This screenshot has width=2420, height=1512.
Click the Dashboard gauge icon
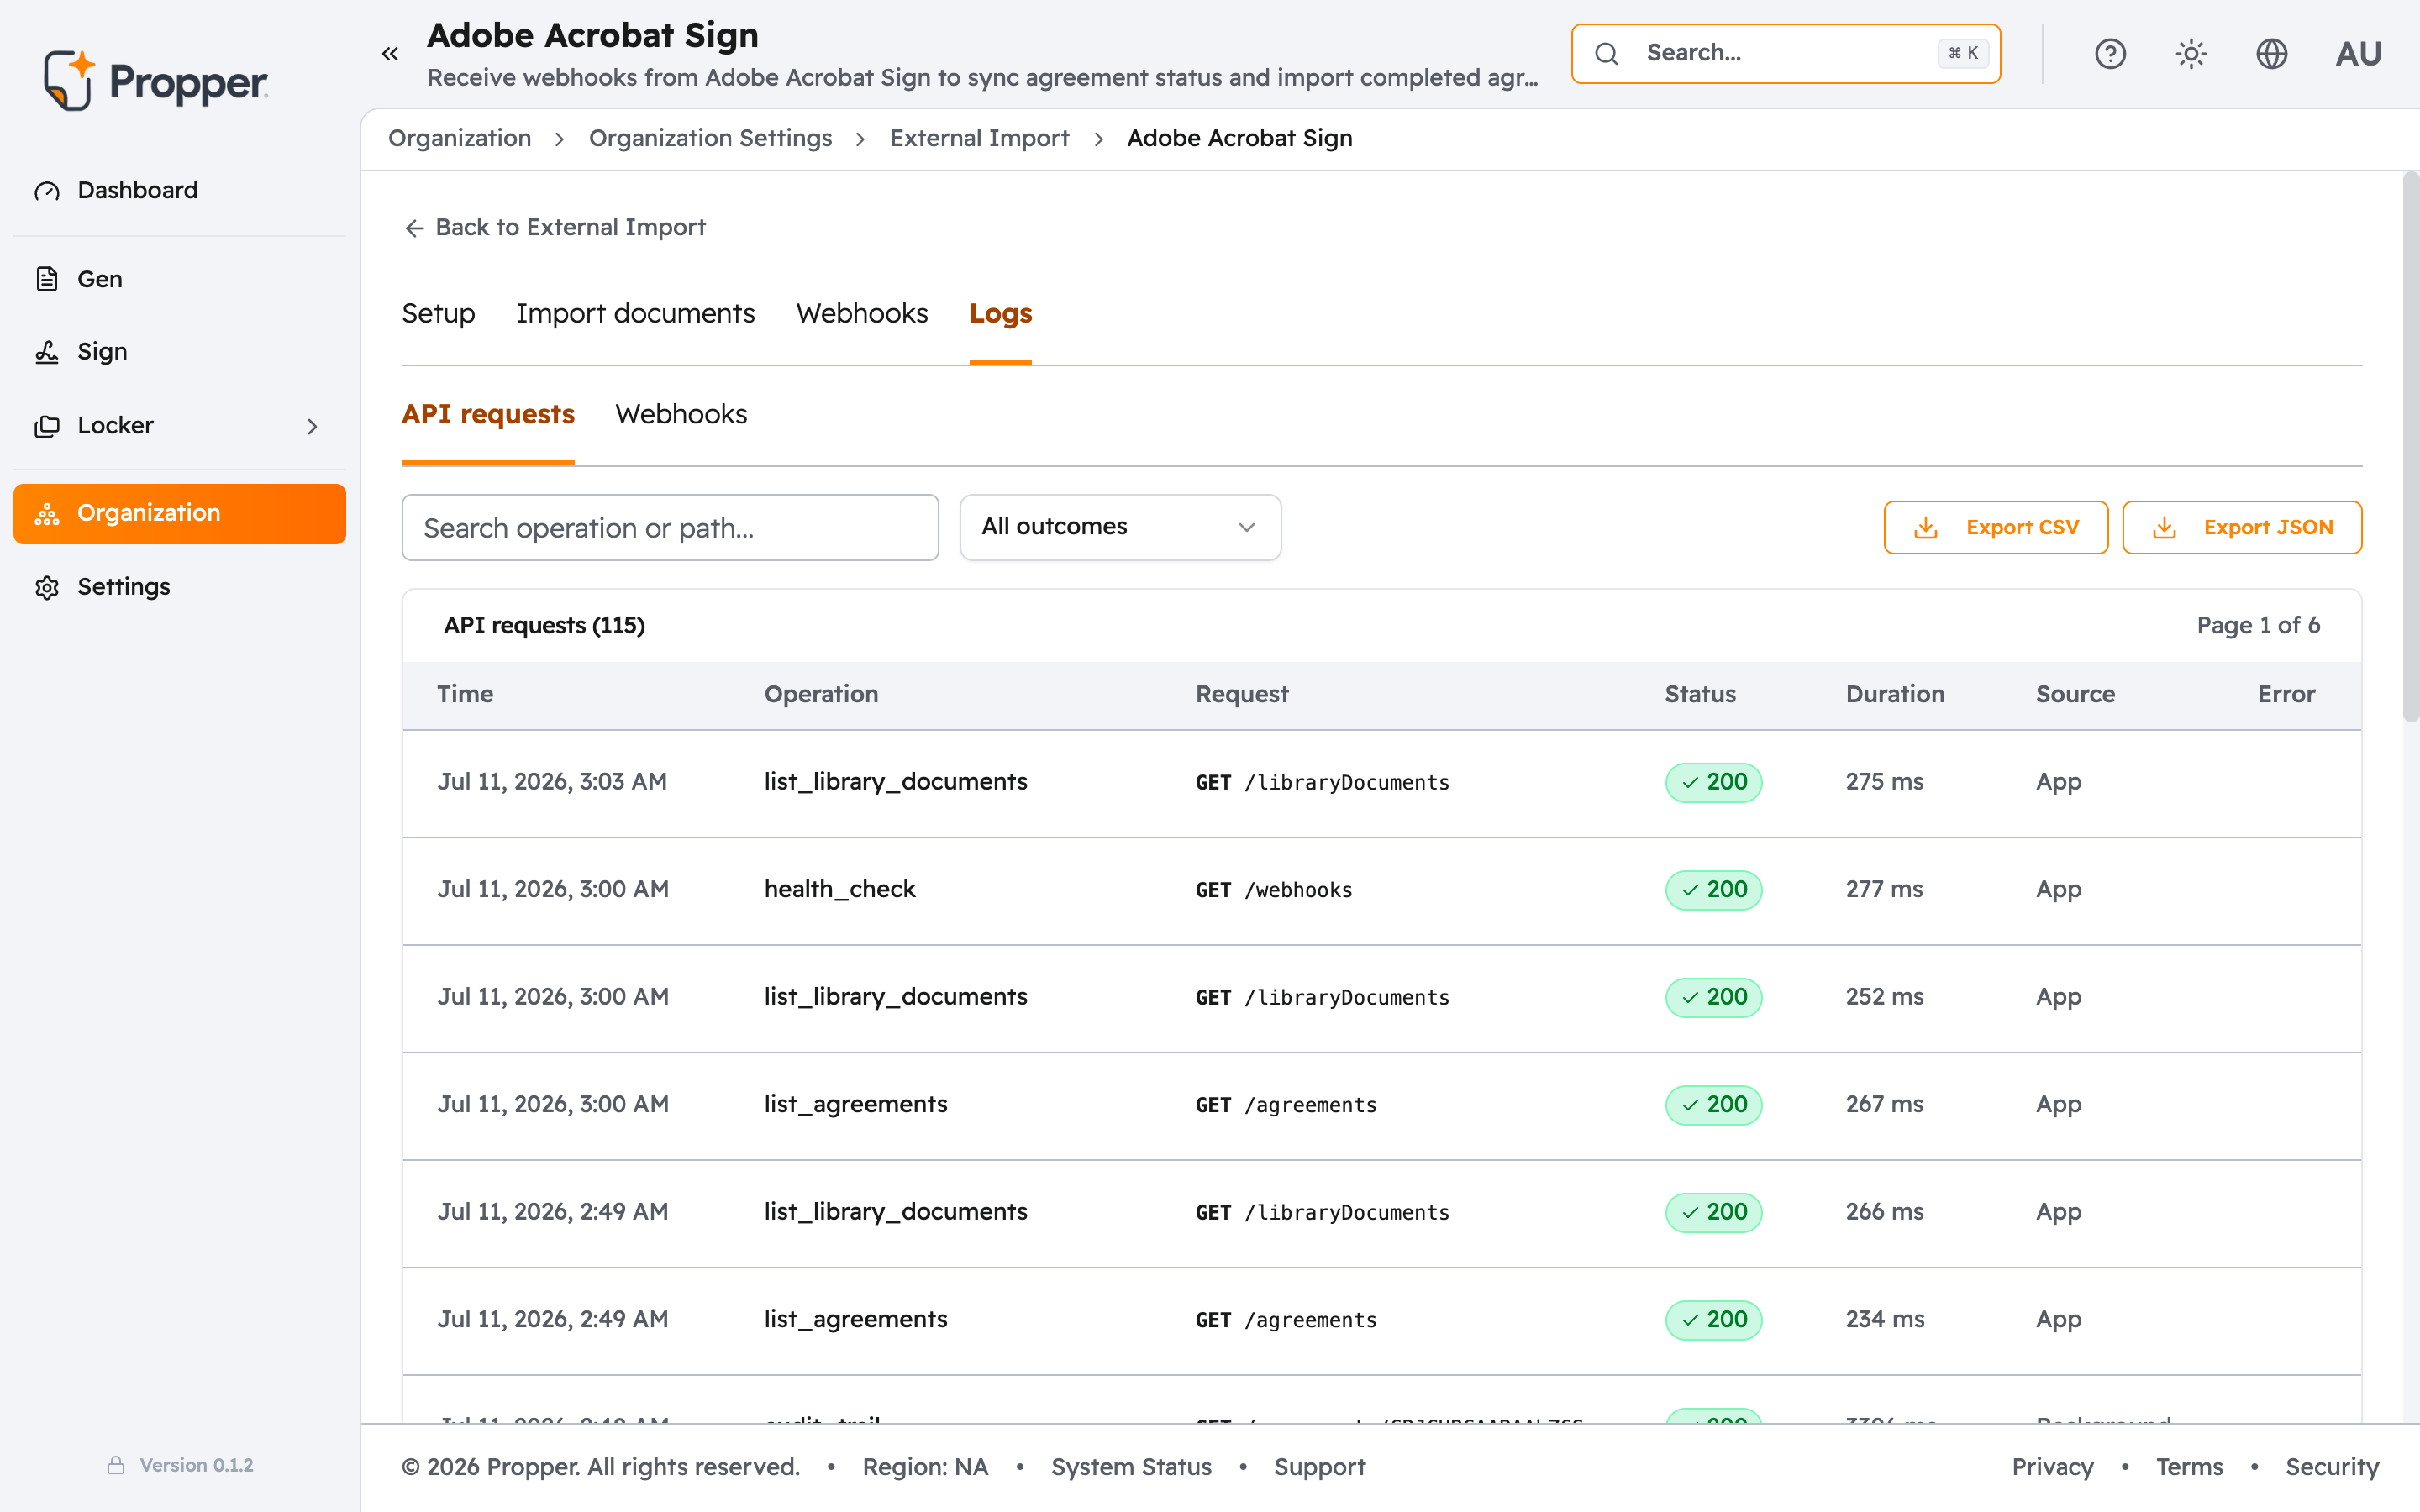[47, 191]
